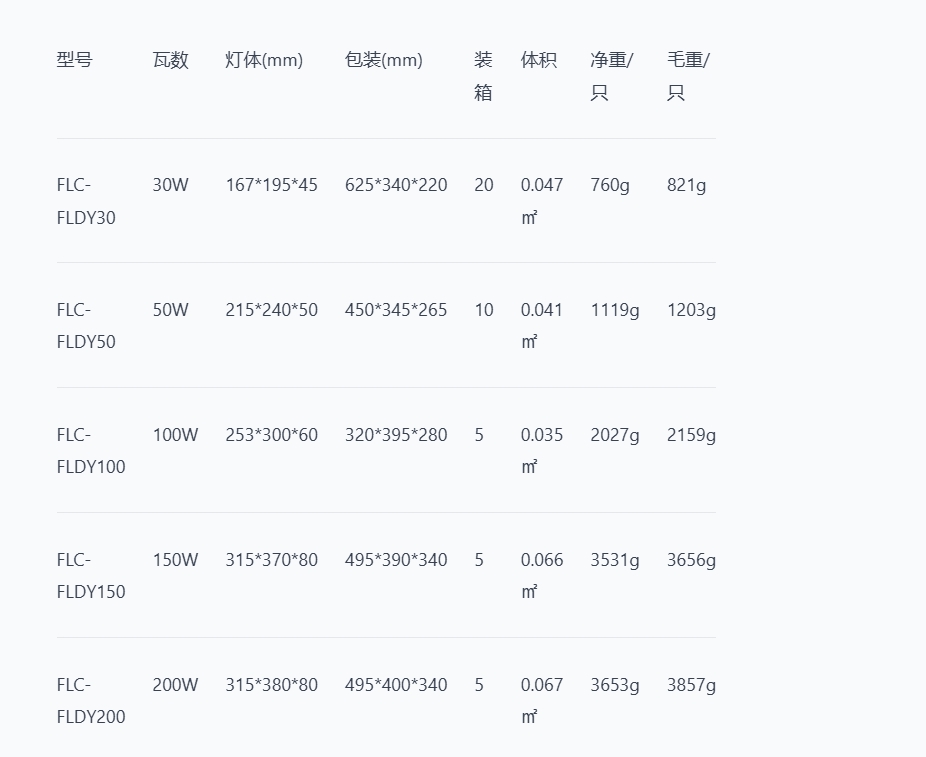
Task: Click the 30W wattage cell
Action: click(170, 185)
